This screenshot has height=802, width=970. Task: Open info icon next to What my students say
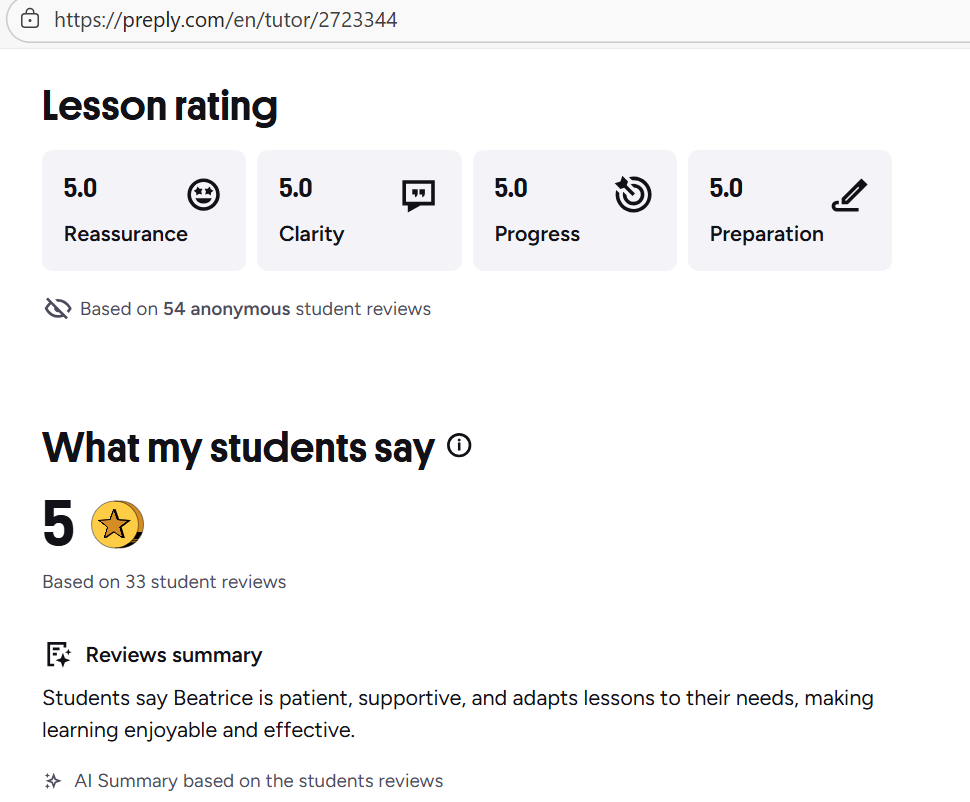point(459,446)
